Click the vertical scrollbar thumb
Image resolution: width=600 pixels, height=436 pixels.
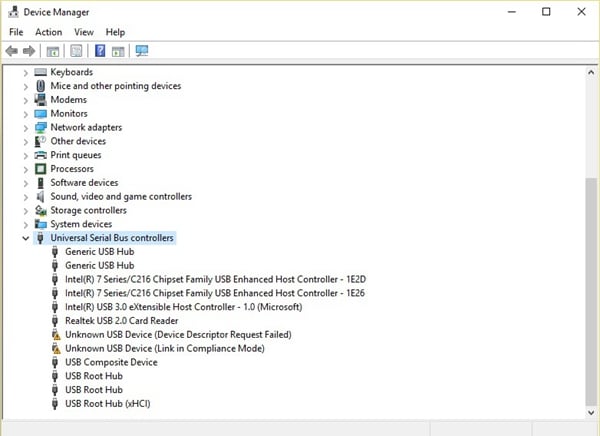(x=591, y=292)
